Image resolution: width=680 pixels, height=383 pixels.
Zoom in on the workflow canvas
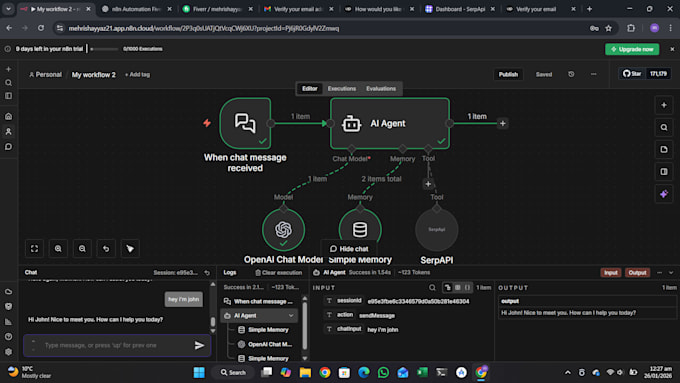click(x=58, y=249)
